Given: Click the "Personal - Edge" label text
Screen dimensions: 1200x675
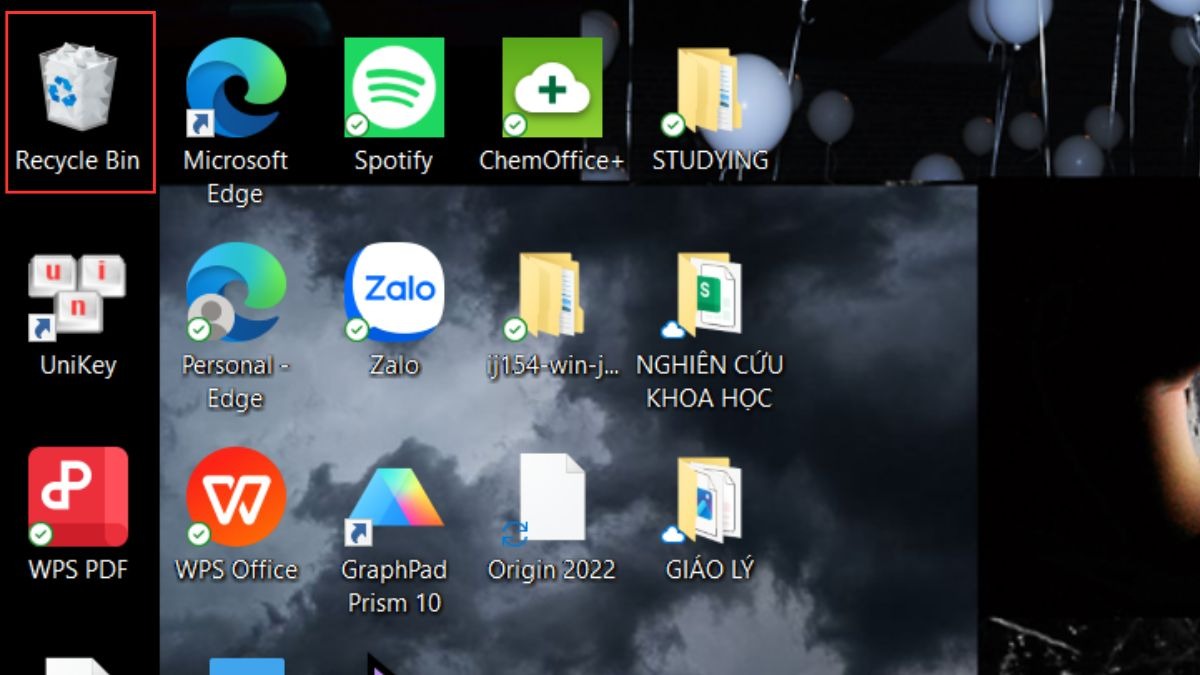Looking at the screenshot, I should [236, 382].
